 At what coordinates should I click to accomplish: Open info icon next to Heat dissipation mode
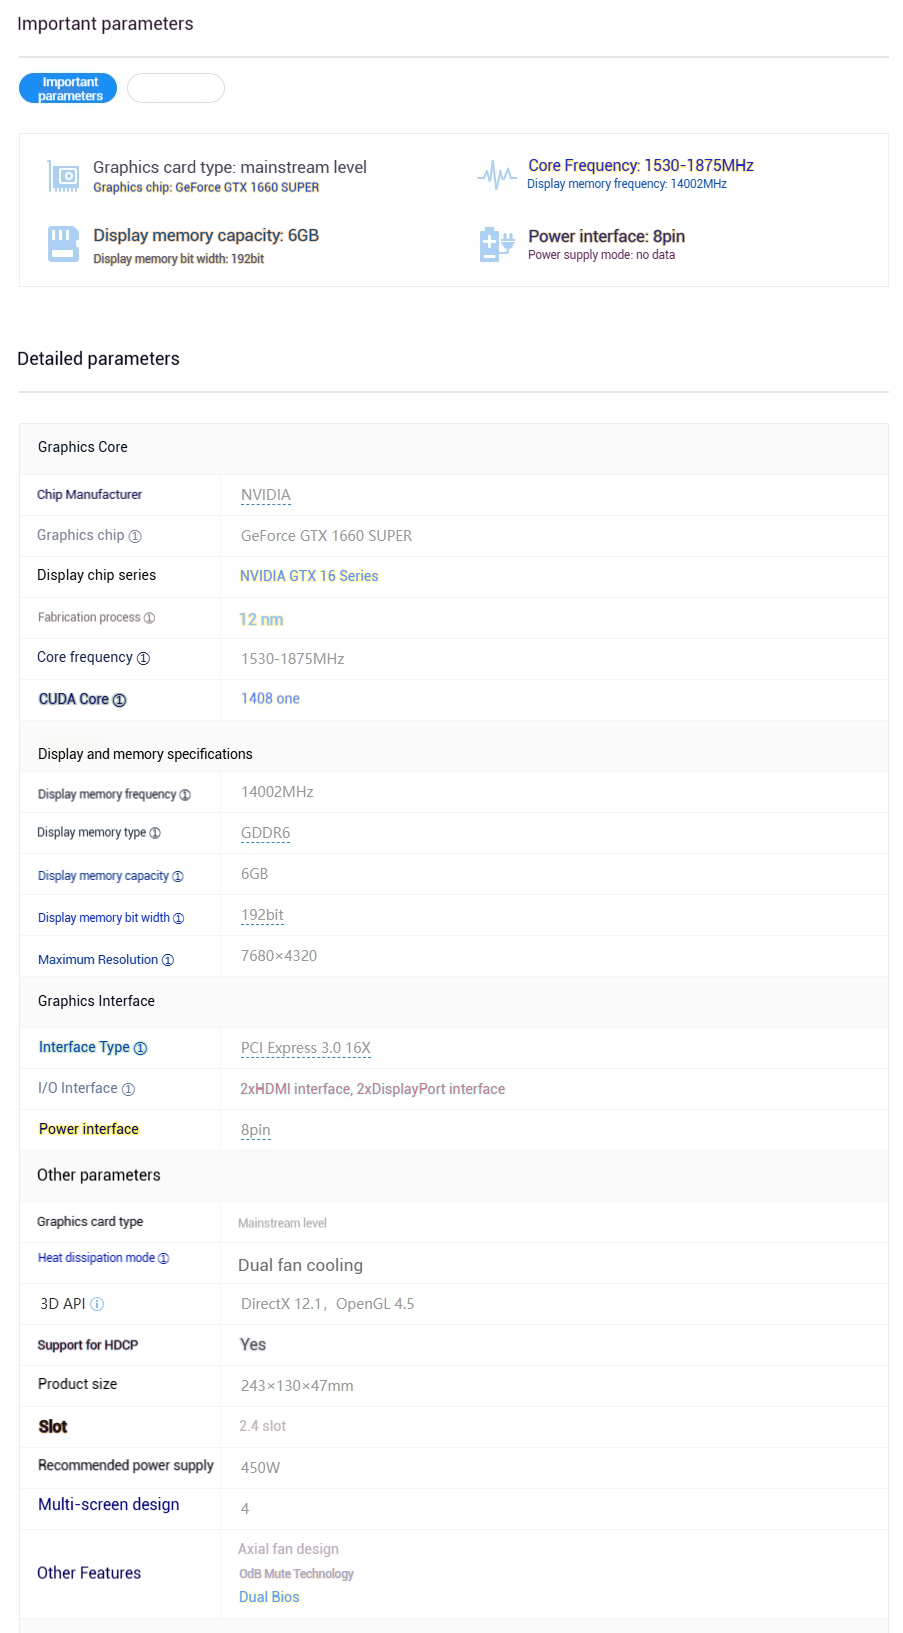[163, 1258]
